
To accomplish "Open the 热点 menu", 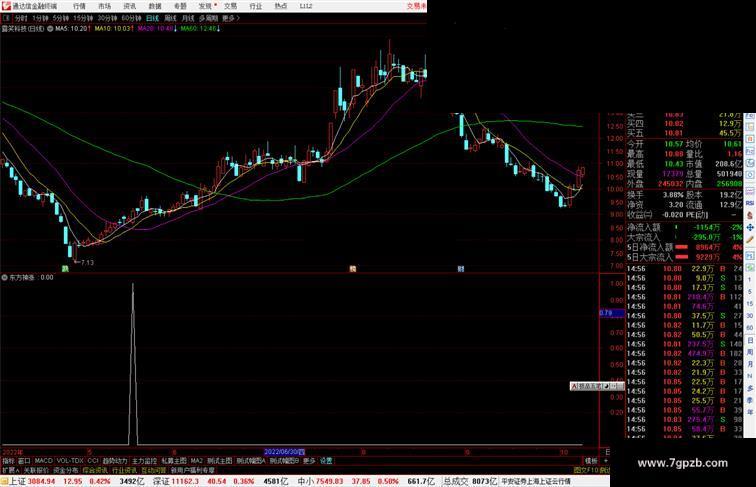I will coord(281,6).
